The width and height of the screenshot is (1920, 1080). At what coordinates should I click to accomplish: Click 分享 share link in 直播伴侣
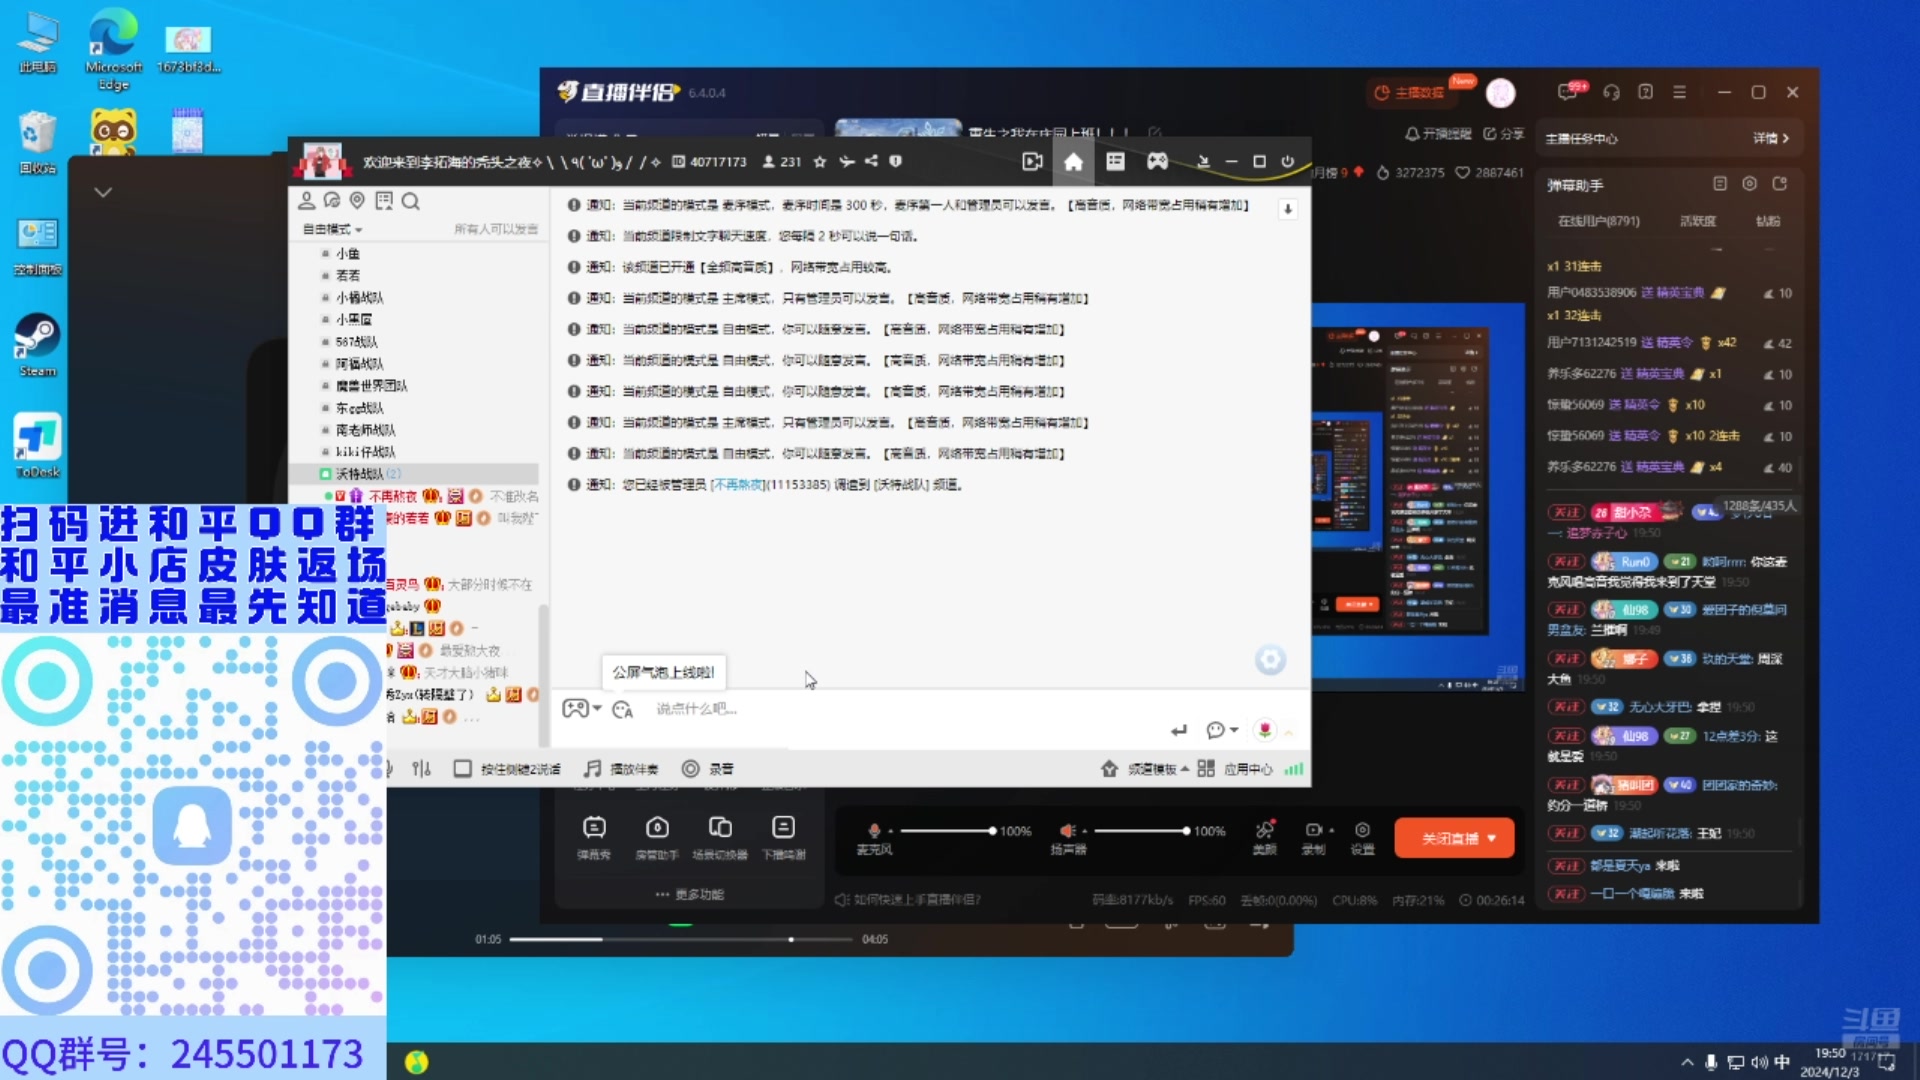pos(1503,134)
